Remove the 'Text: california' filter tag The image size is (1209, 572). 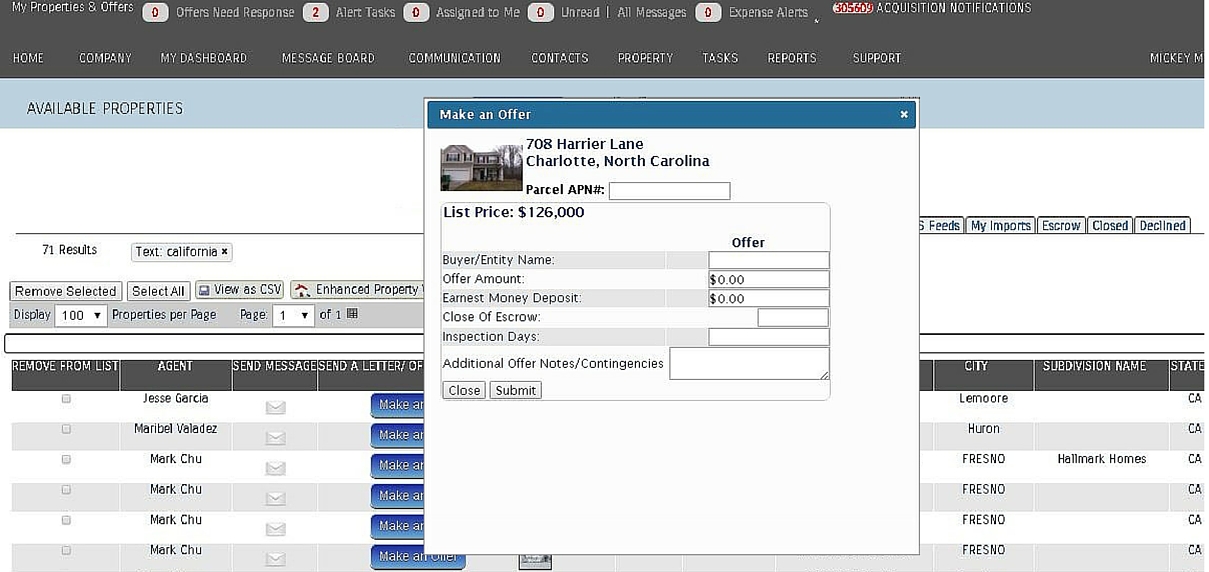point(225,251)
